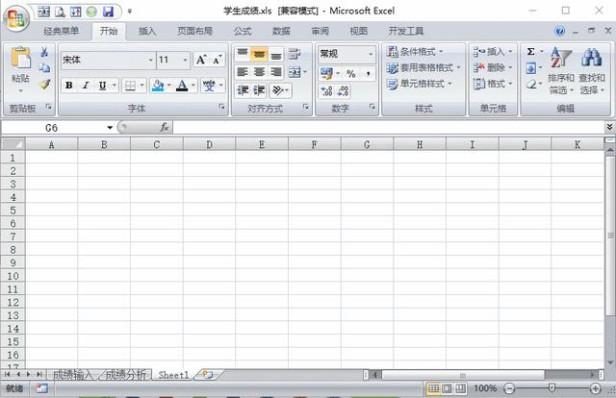Image resolution: width=616 pixels, height=398 pixels.
Task: Switch to the Insert ribbon tab
Action: click(147, 31)
